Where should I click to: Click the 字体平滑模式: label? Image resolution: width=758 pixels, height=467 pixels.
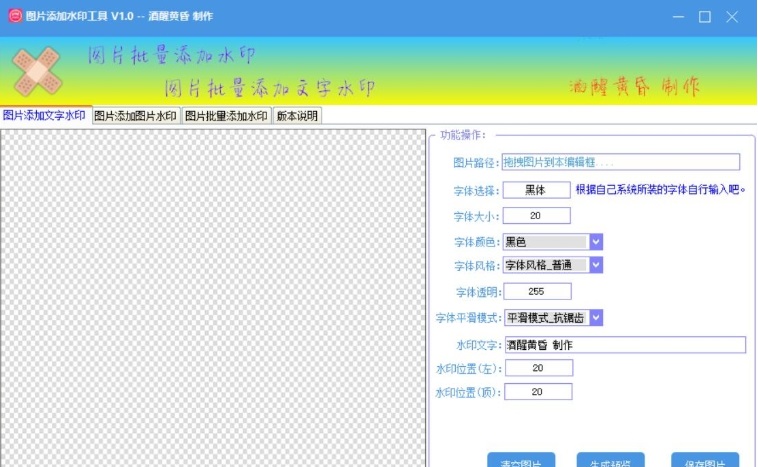[468, 318]
